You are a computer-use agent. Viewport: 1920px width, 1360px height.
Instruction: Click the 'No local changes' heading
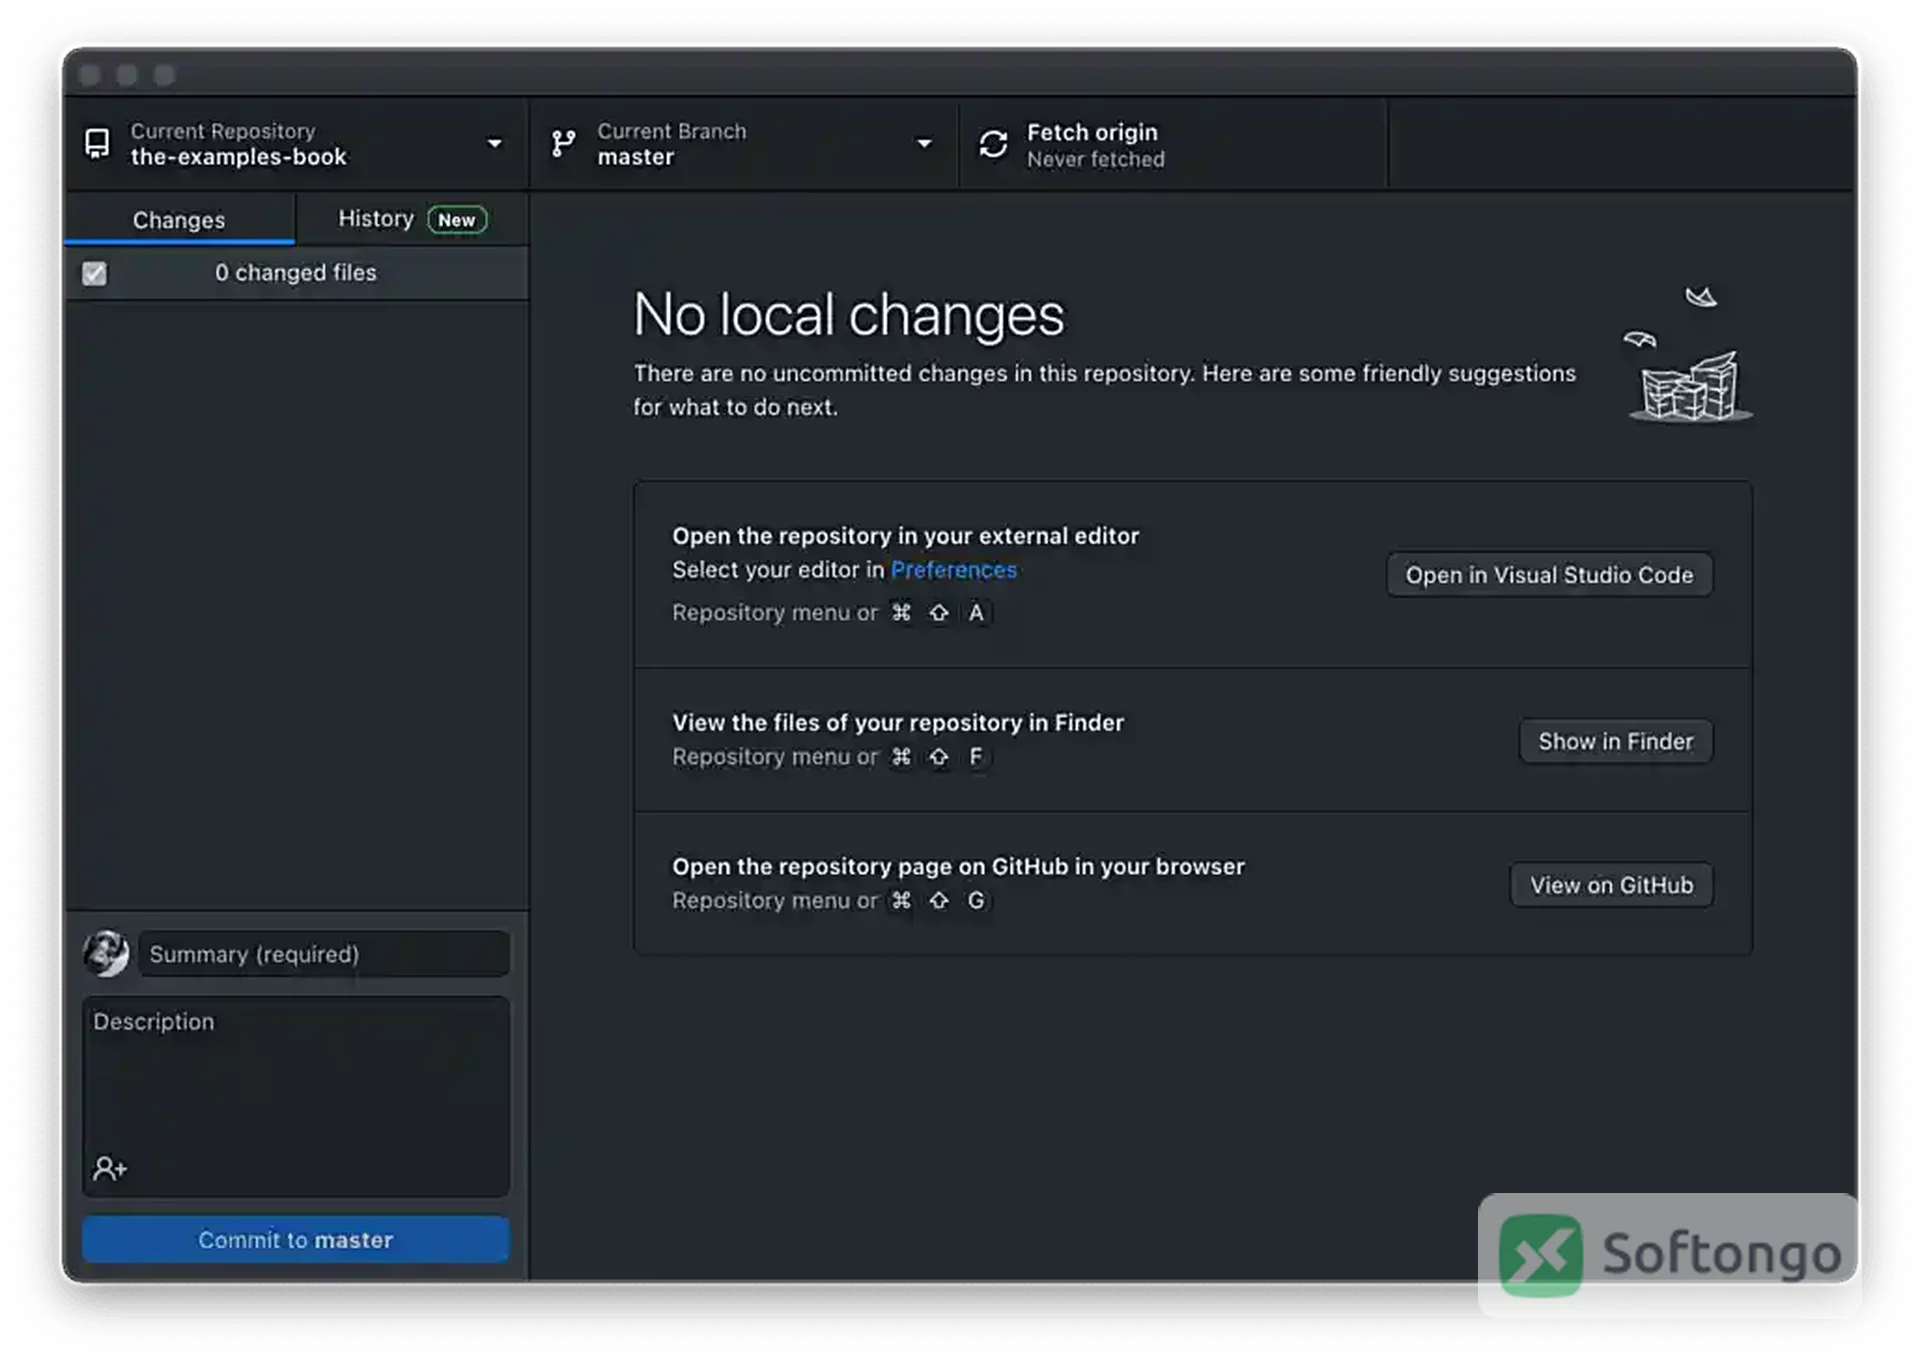click(849, 315)
